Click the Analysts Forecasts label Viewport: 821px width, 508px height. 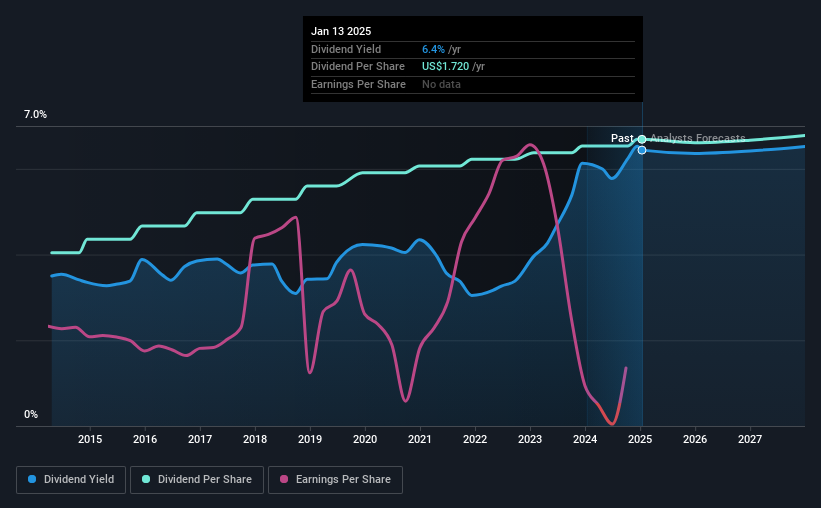tap(697, 138)
